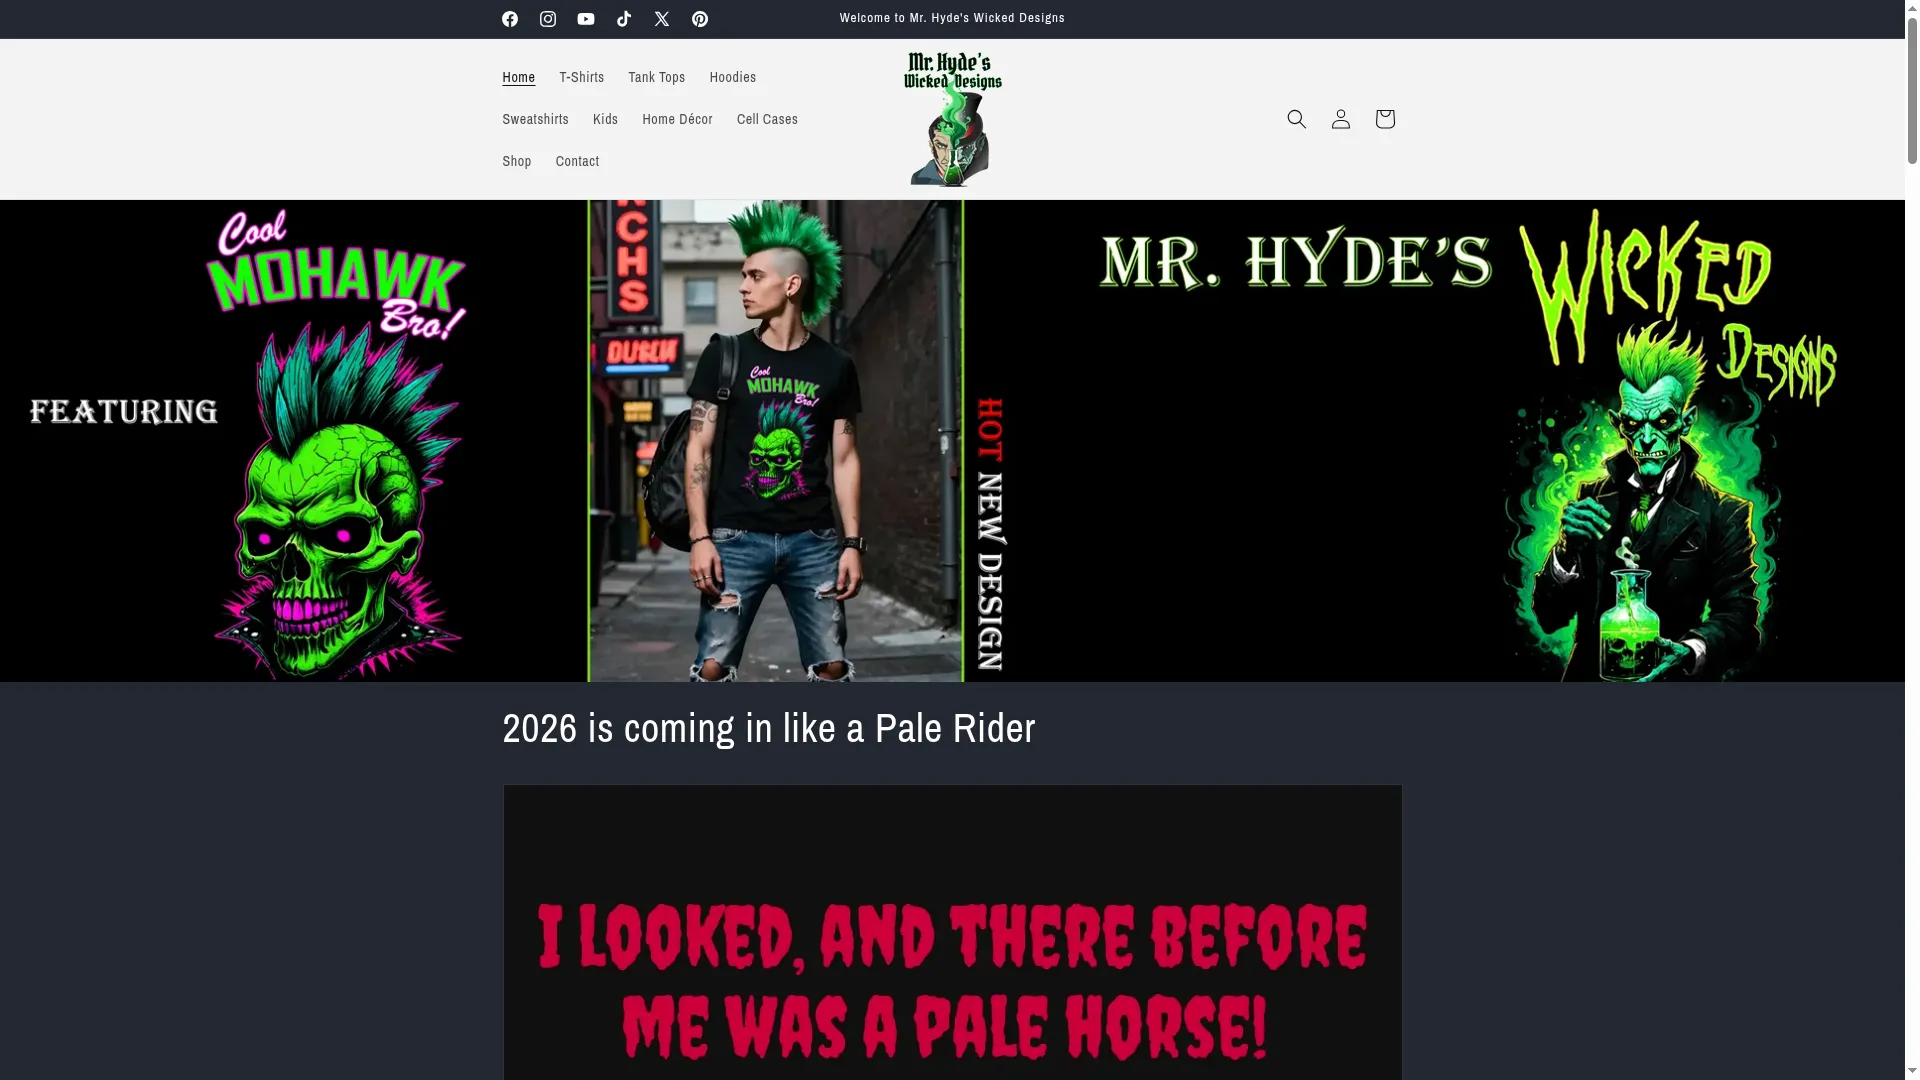Open the Kids menu item

605,119
